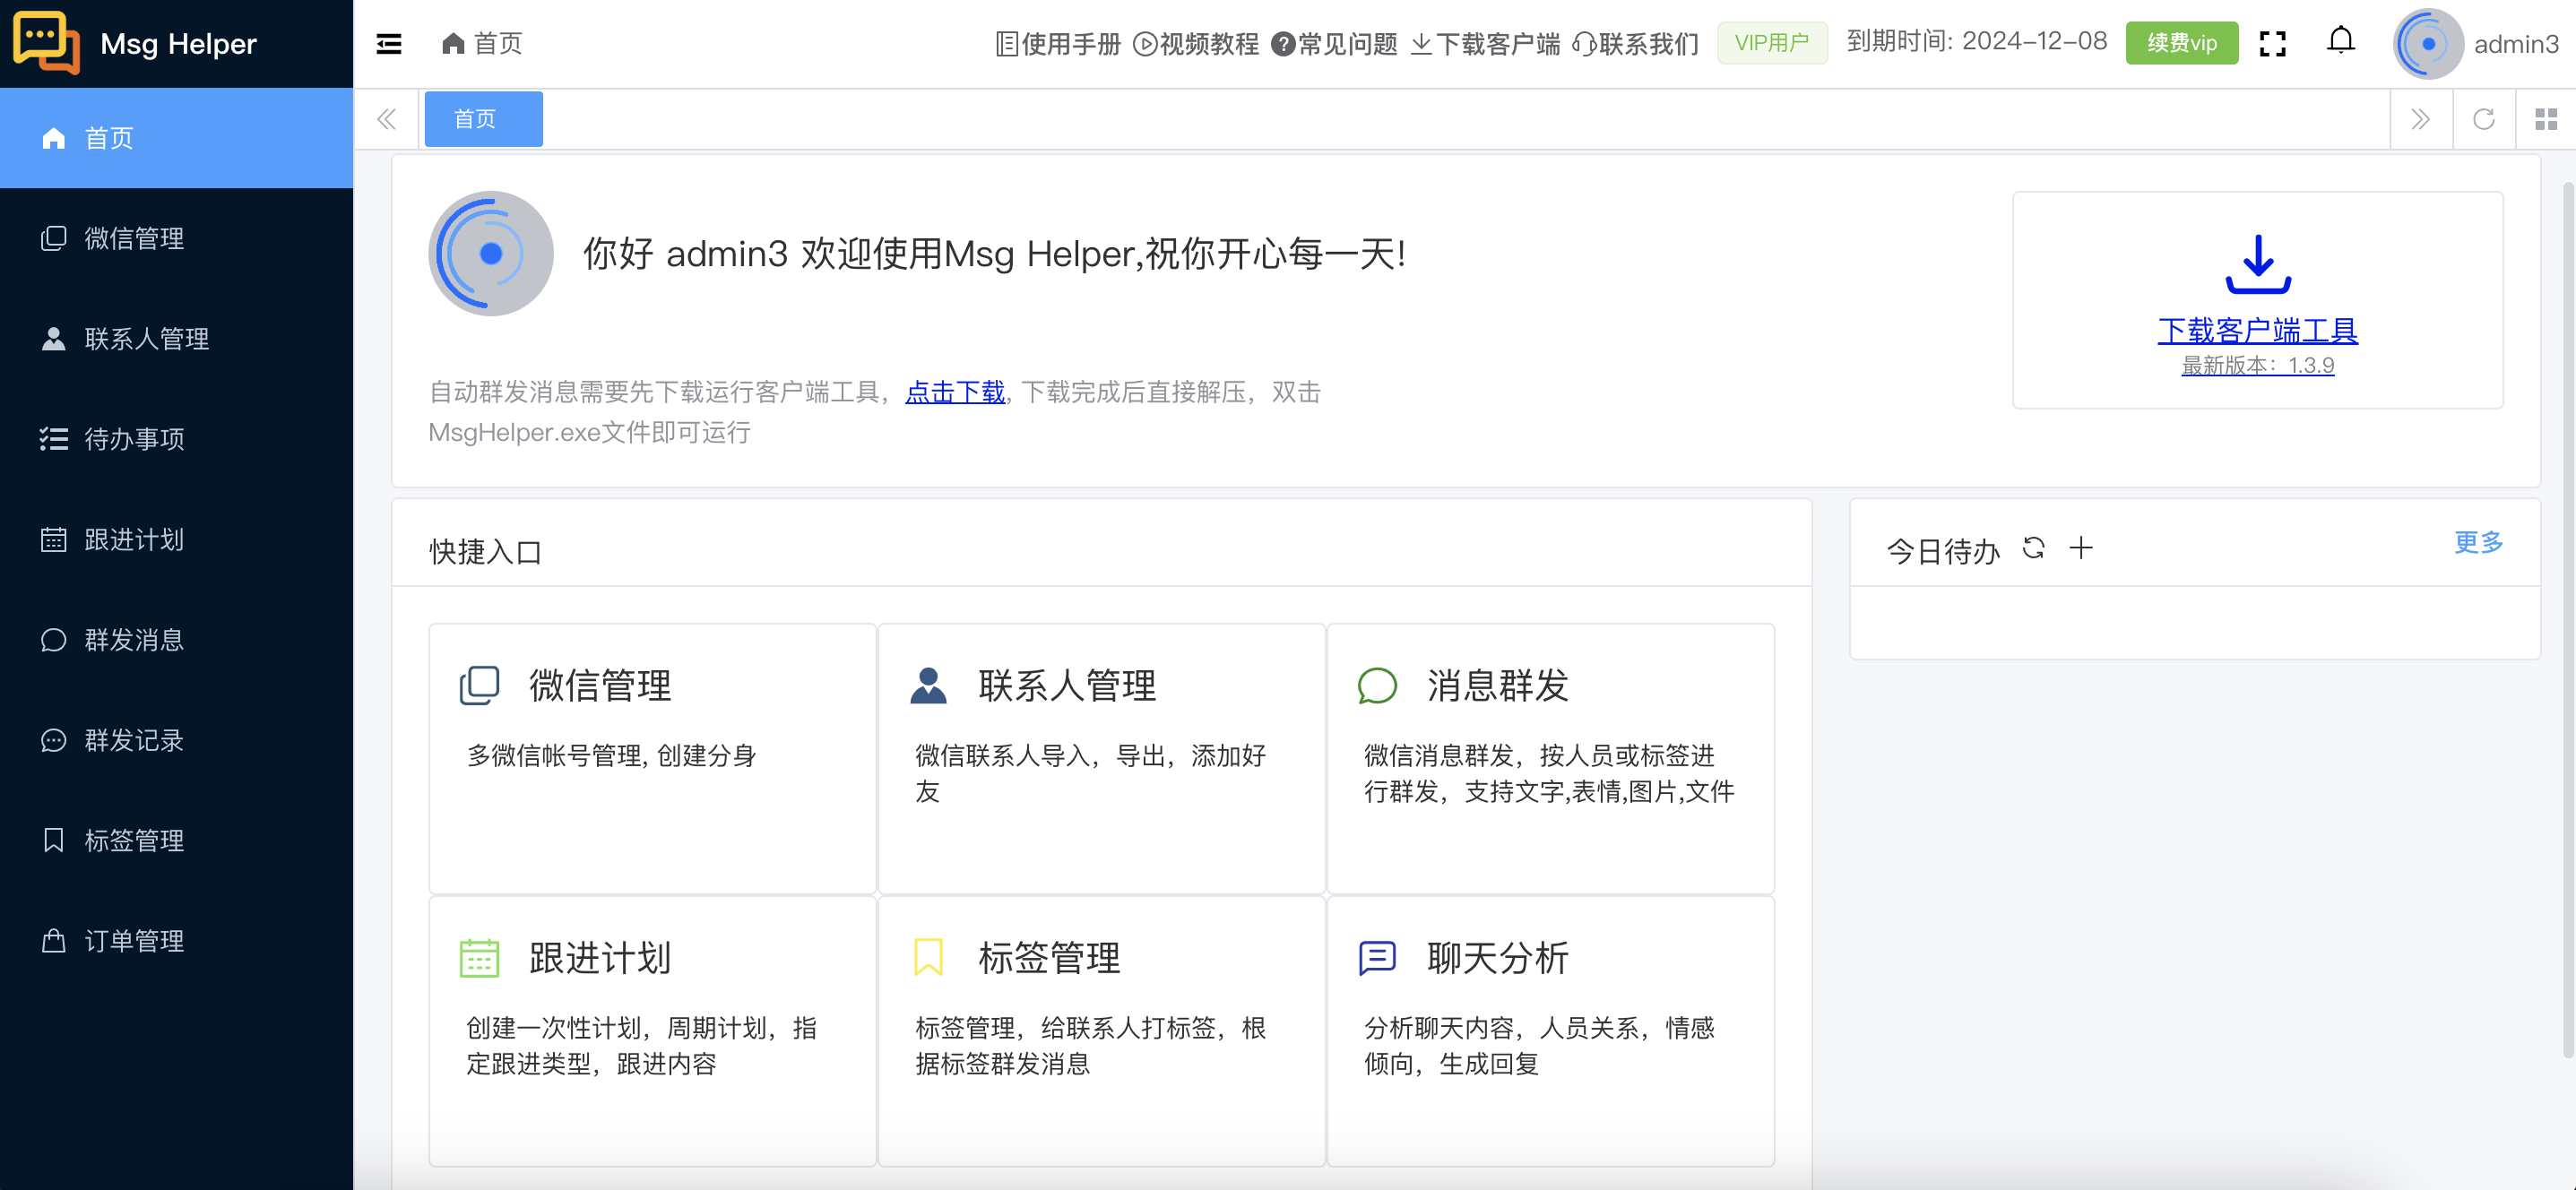
Task: Click the 点击下载 link
Action: pyautogui.click(x=954, y=392)
